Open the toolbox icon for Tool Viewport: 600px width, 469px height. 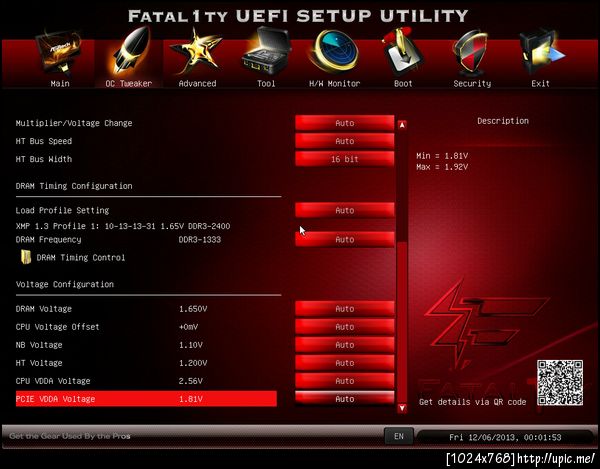tap(266, 52)
